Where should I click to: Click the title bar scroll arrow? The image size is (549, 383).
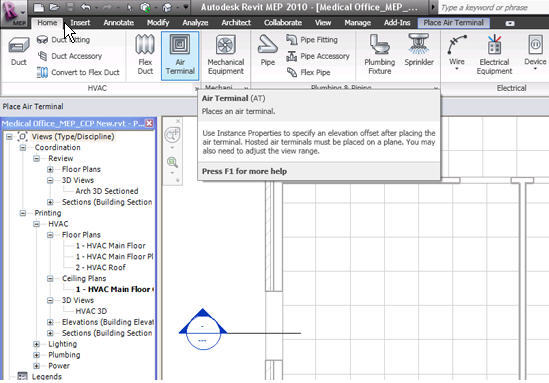pyautogui.click(x=433, y=7)
